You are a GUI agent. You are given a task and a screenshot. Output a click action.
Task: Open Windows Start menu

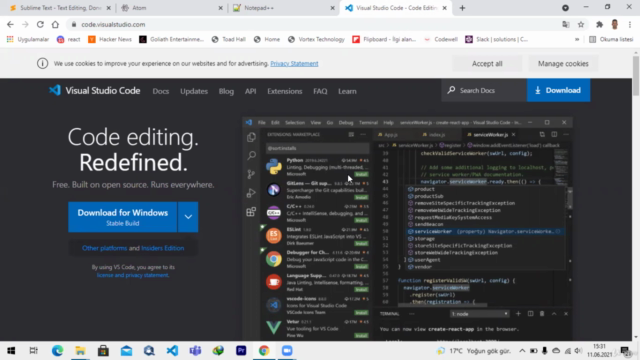coord(11,351)
